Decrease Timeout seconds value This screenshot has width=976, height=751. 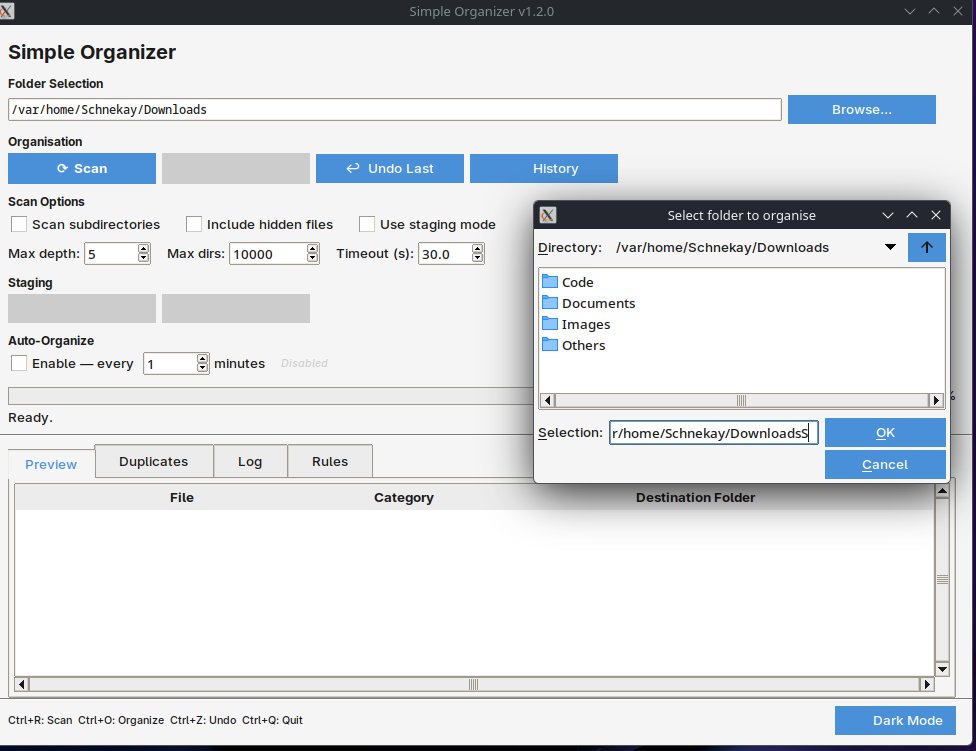(x=477, y=258)
